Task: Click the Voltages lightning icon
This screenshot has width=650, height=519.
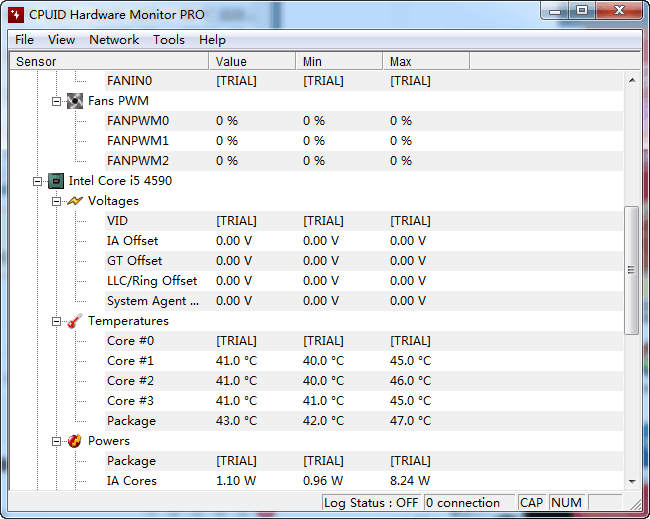Action: [75, 201]
